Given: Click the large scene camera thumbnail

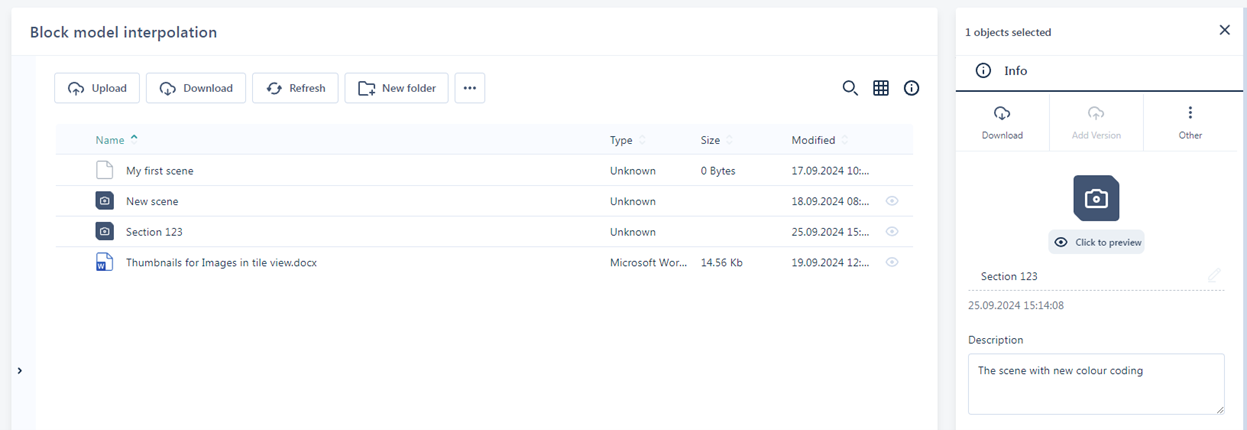Looking at the screenshot, I should (1096, 198).
